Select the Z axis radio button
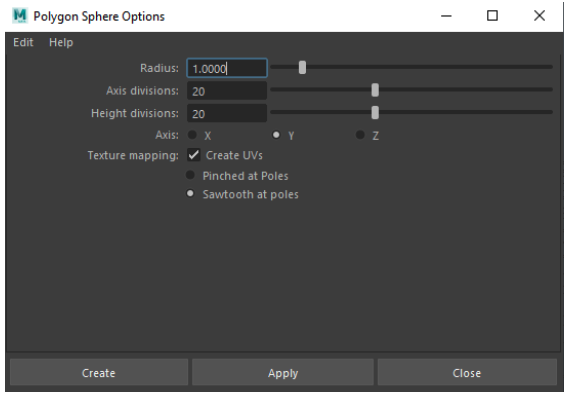Viewport: 569px width, 395px height. coord(360,135)
